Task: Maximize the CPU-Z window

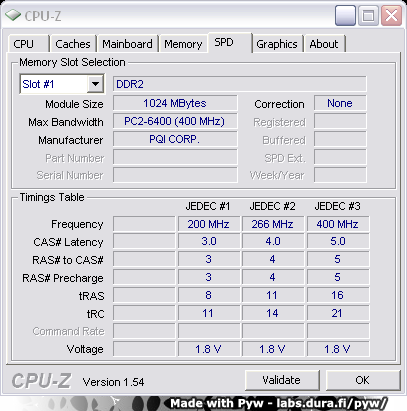Action: [368, 15]
